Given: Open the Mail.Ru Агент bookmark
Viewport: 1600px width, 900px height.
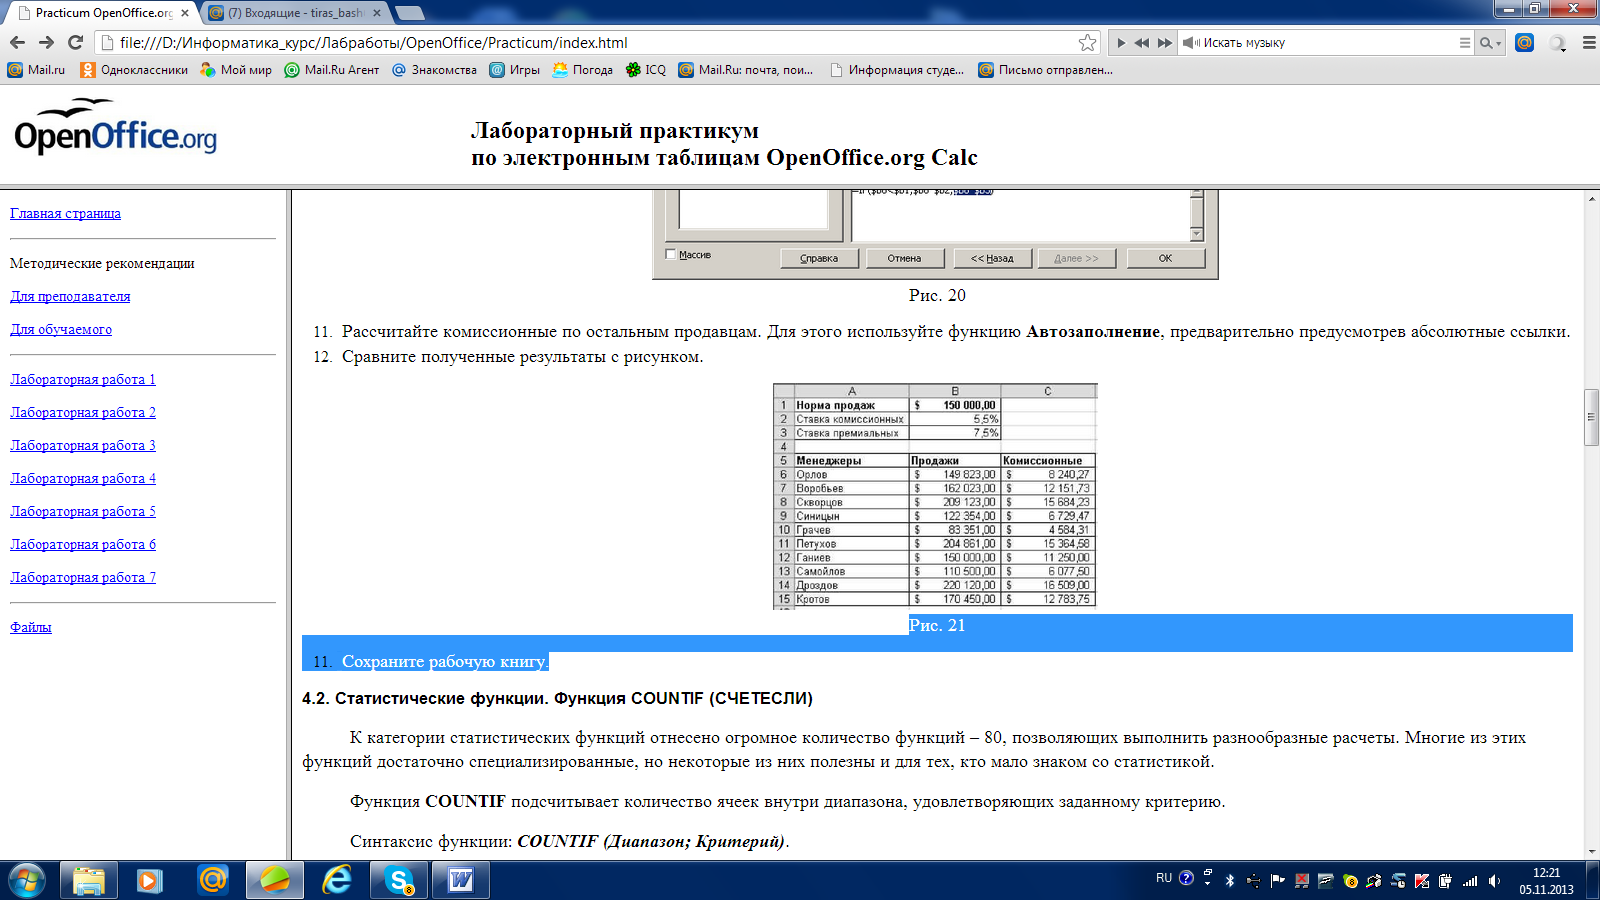Looking at the screenshot, I should 332,70.
